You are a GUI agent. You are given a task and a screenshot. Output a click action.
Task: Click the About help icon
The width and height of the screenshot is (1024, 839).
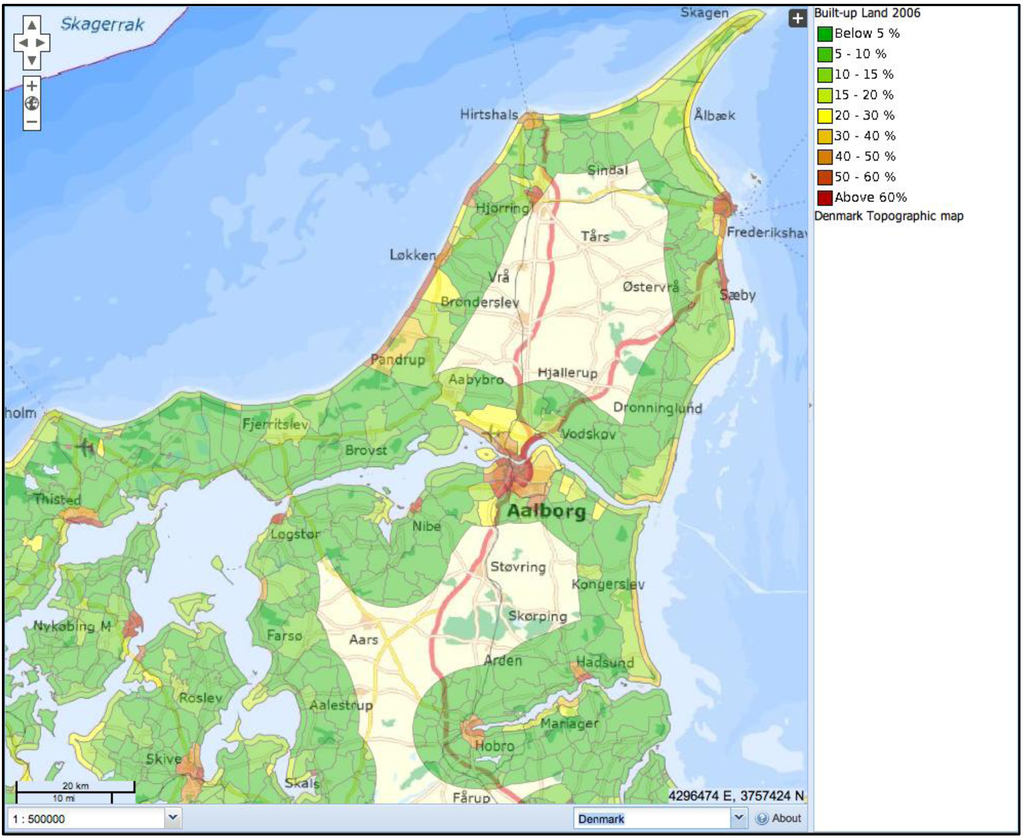[x=762, y=818]
